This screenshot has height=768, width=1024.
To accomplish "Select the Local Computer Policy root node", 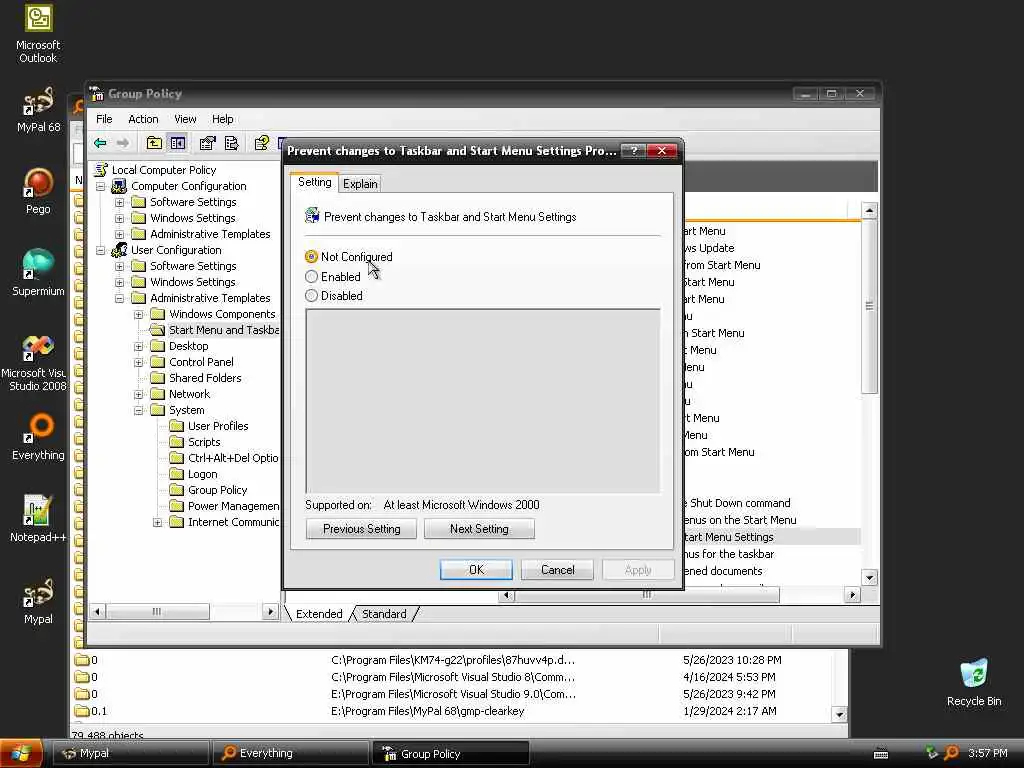I will click(163, 170).
